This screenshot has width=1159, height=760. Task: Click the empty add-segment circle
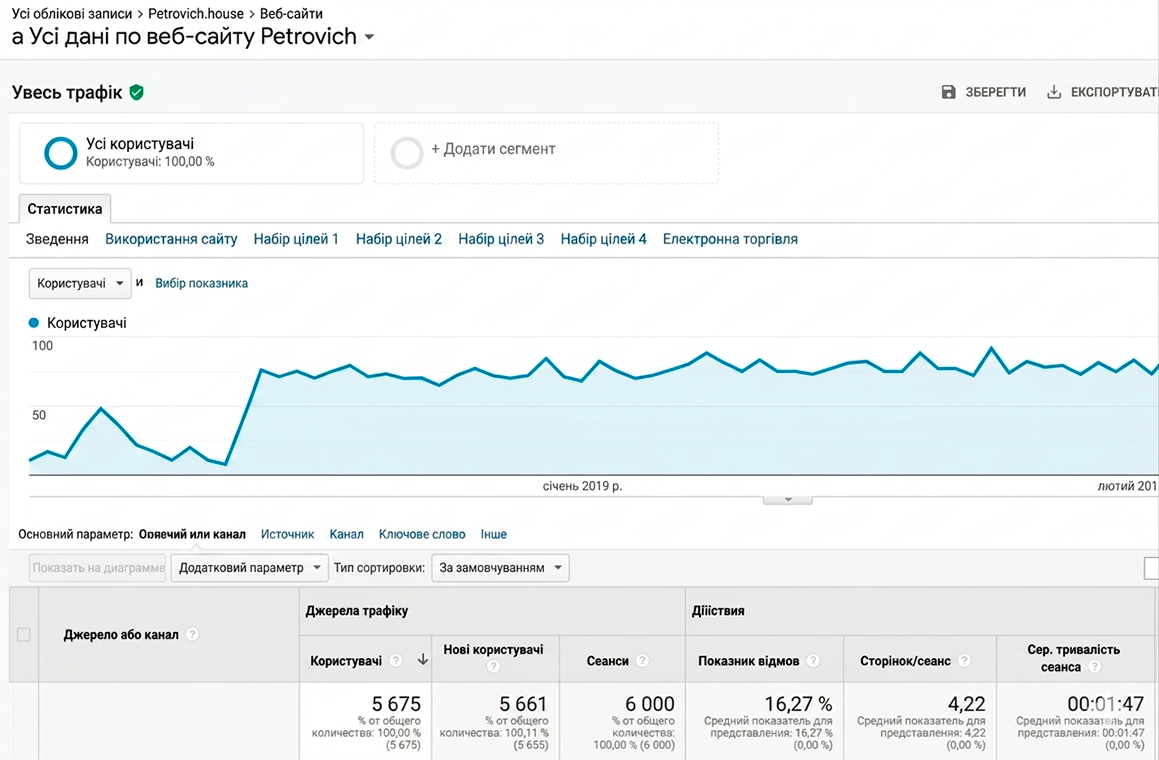click(407, 153)
